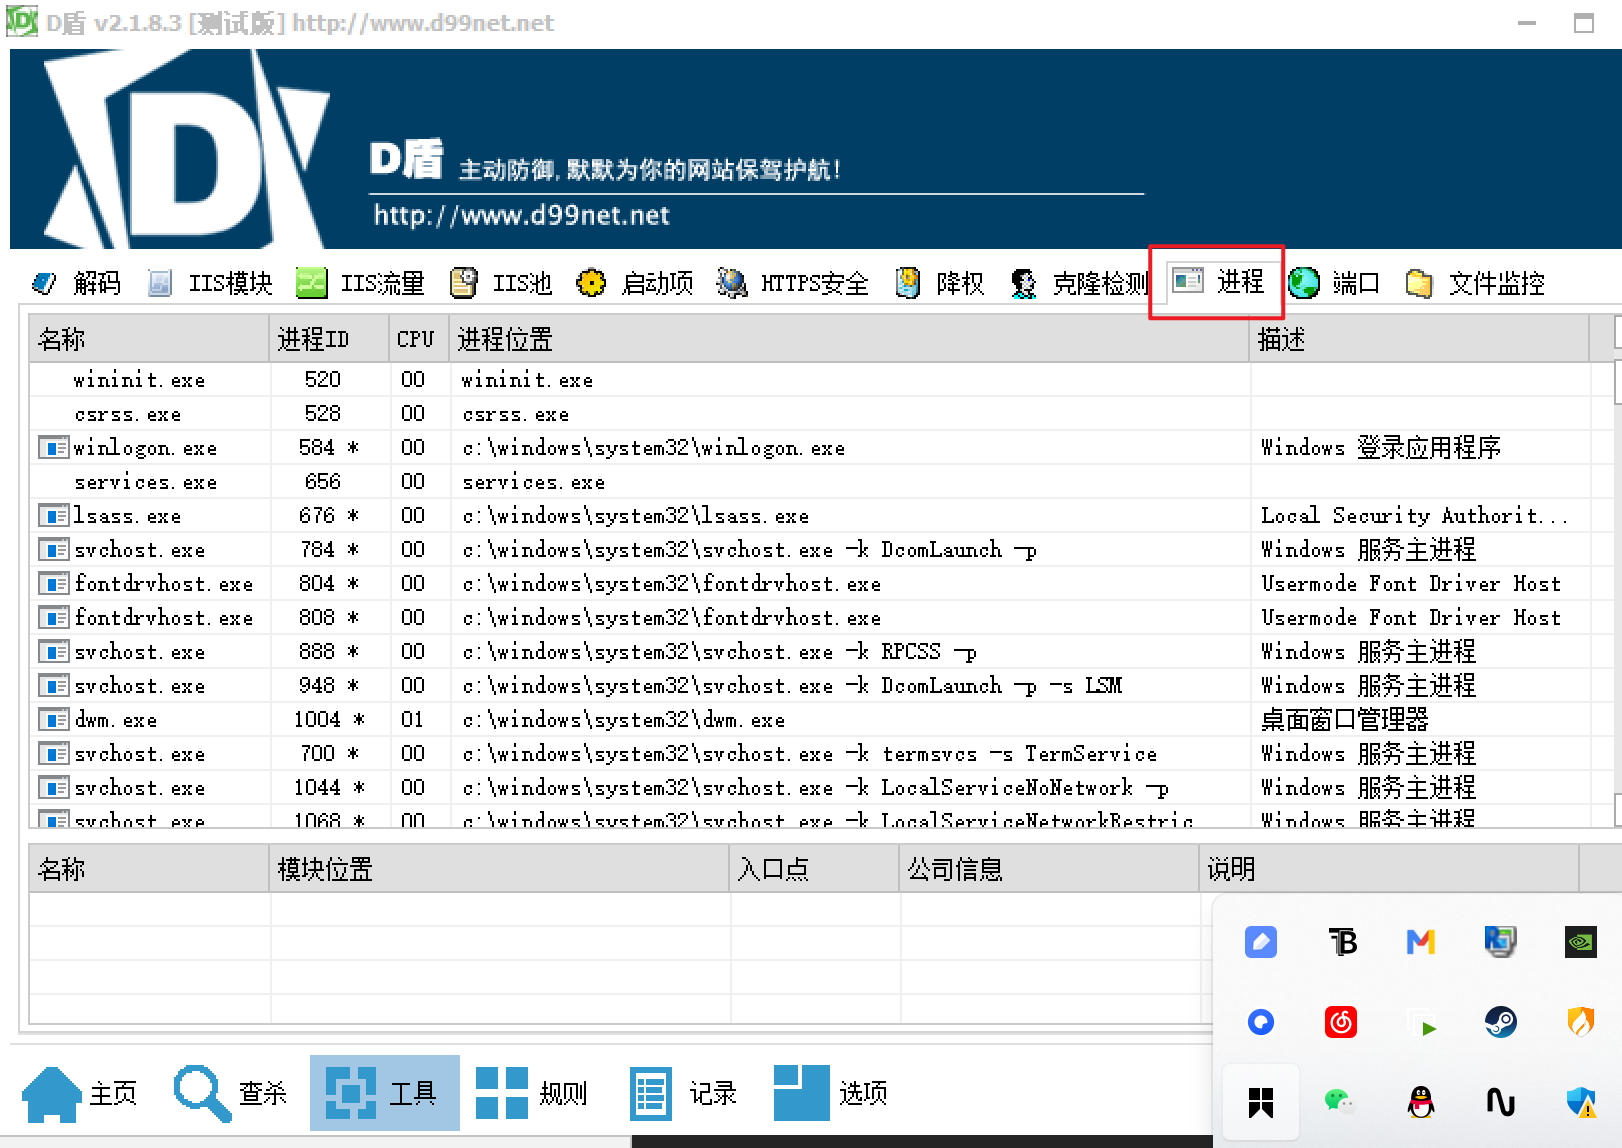Click the black wave-shaped N tray icon

tap(1501, 1102)
